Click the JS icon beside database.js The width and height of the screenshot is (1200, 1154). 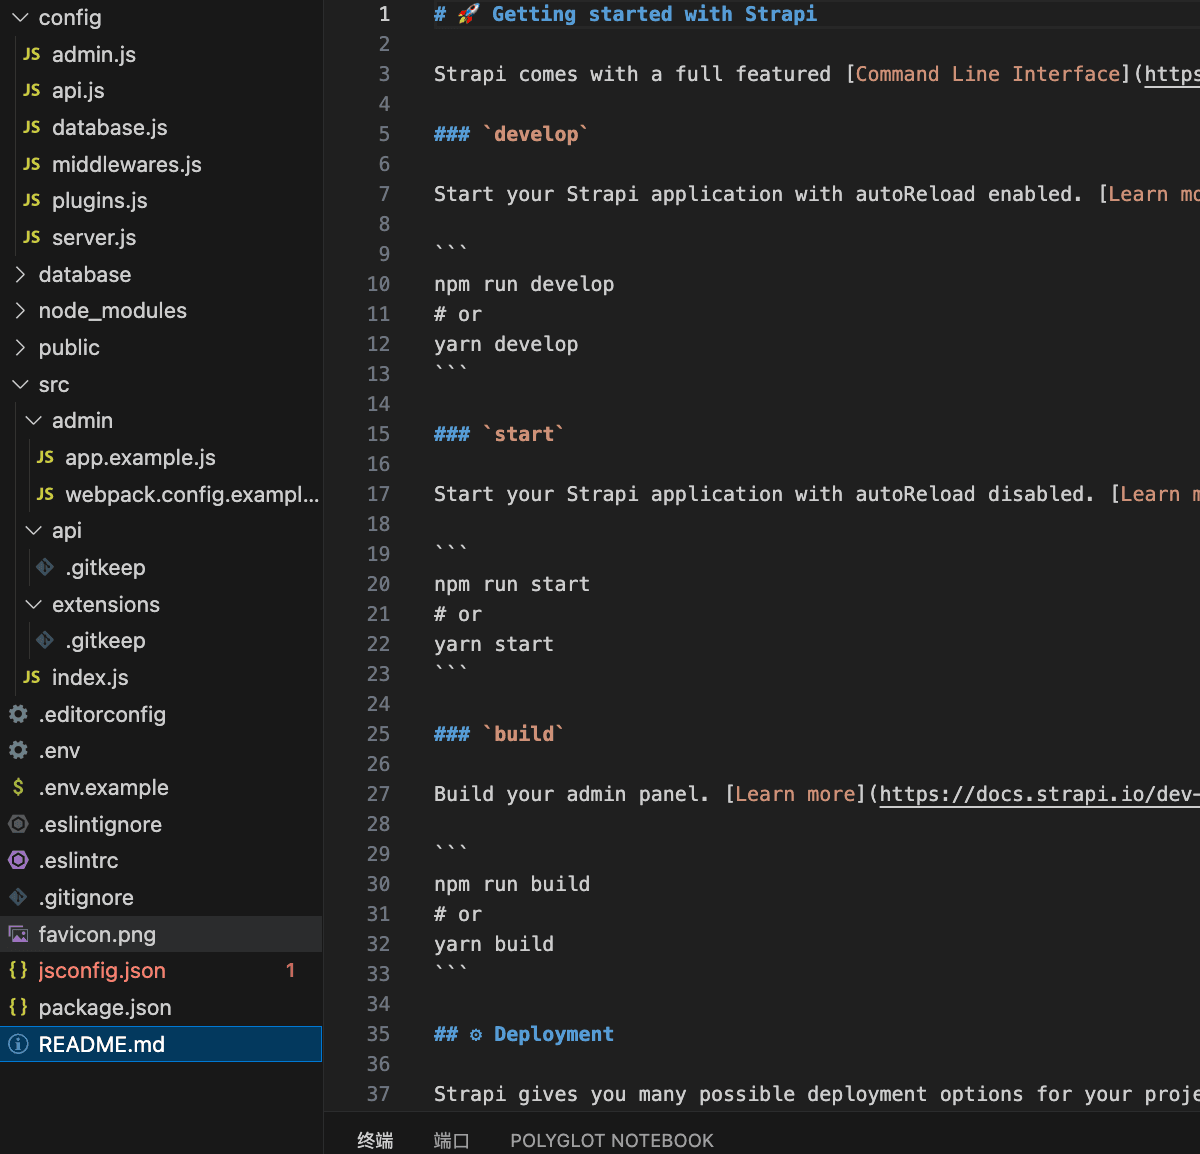(32, 127)
